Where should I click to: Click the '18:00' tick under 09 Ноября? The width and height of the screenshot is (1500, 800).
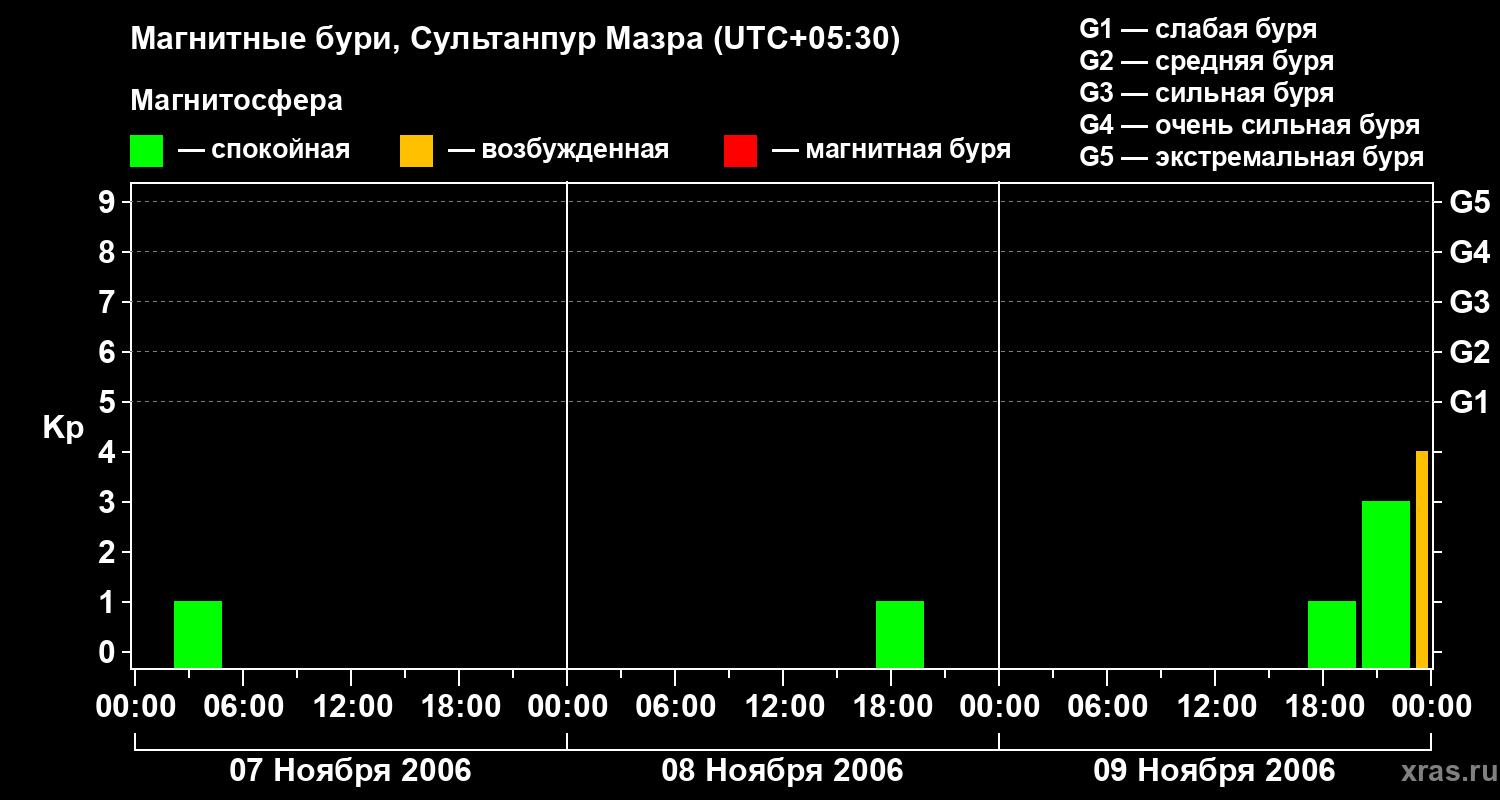pos(1323,707)
